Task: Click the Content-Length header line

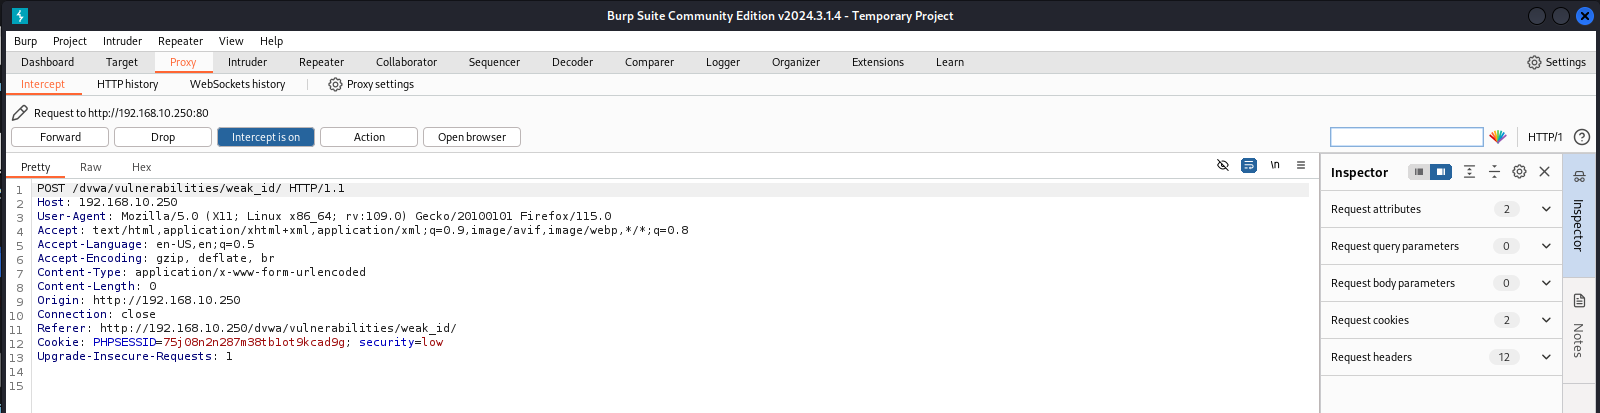Action: (x=97, y=286)
